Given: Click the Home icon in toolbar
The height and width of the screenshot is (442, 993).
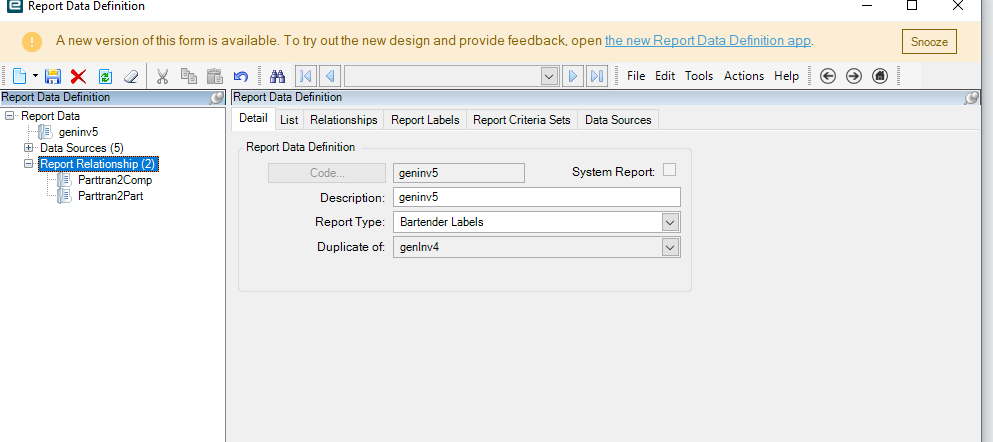Looking at the screenshot, I should [880, 76].
